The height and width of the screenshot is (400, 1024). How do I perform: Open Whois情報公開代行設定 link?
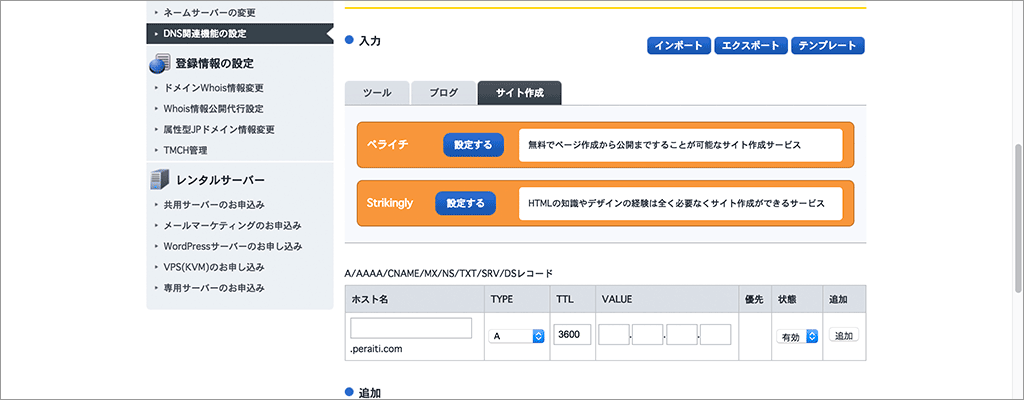tap(214, 108)
